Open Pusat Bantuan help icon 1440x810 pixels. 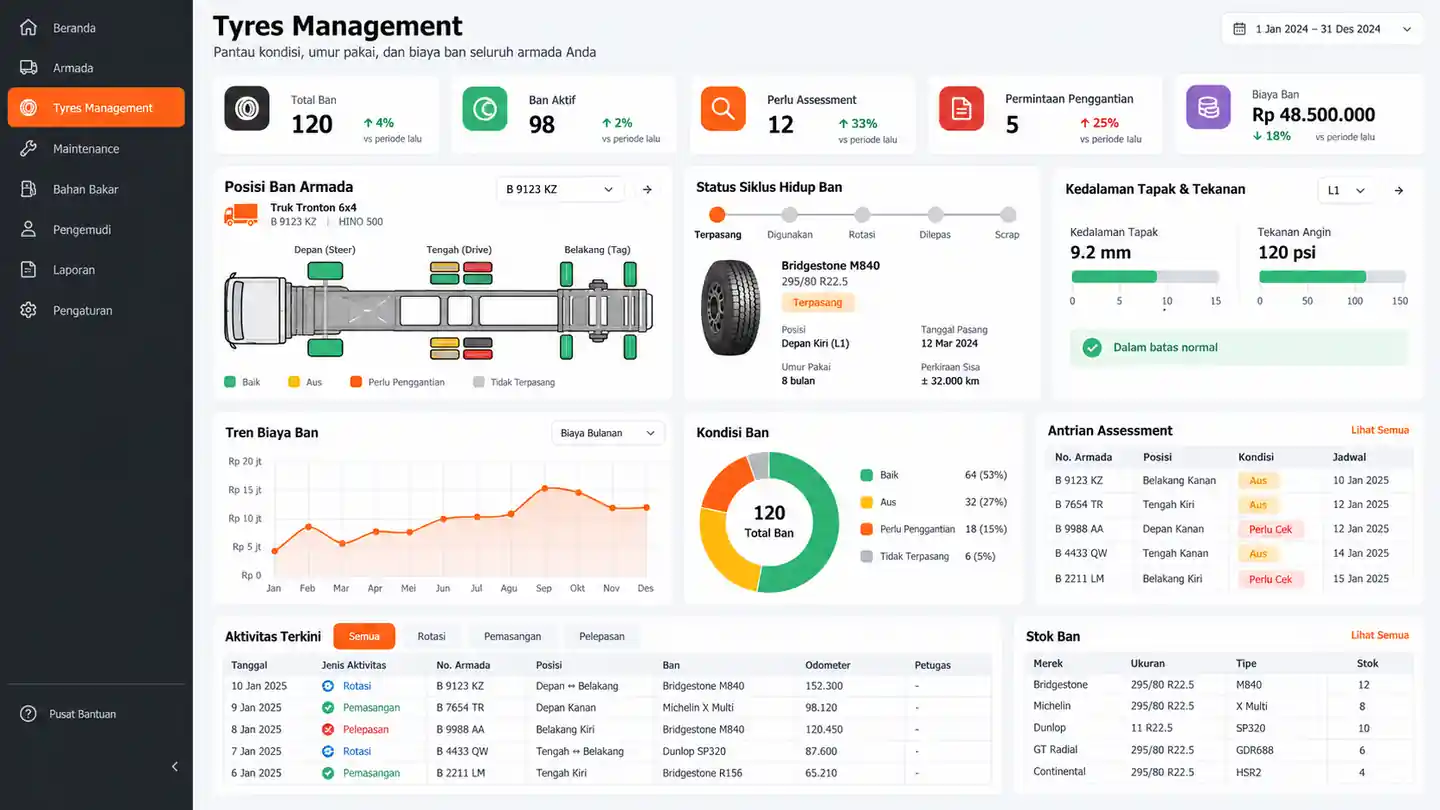tap(28, 714)
